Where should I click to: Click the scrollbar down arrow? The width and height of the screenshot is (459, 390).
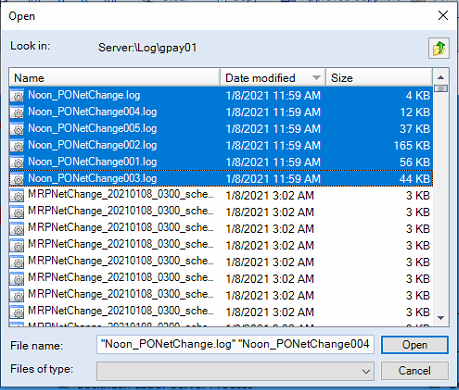tap(441, 318)
